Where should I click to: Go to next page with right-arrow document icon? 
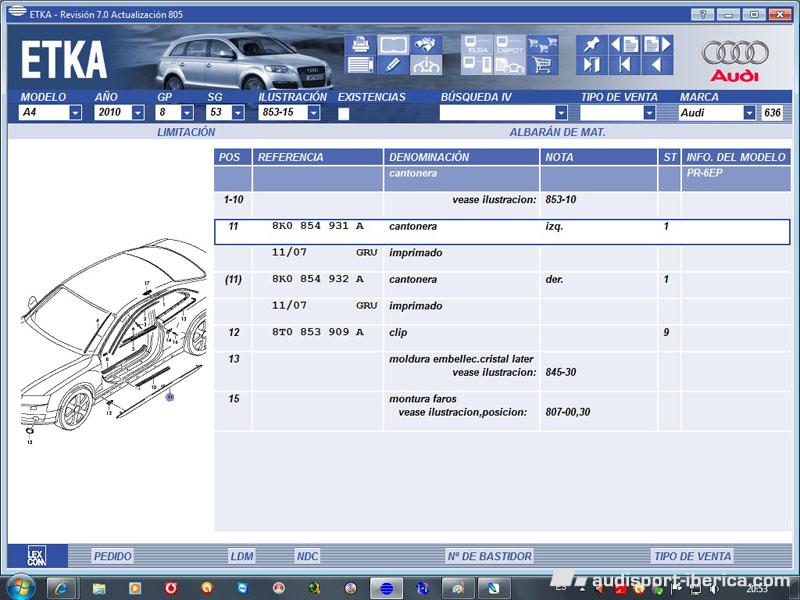[657, 44]
